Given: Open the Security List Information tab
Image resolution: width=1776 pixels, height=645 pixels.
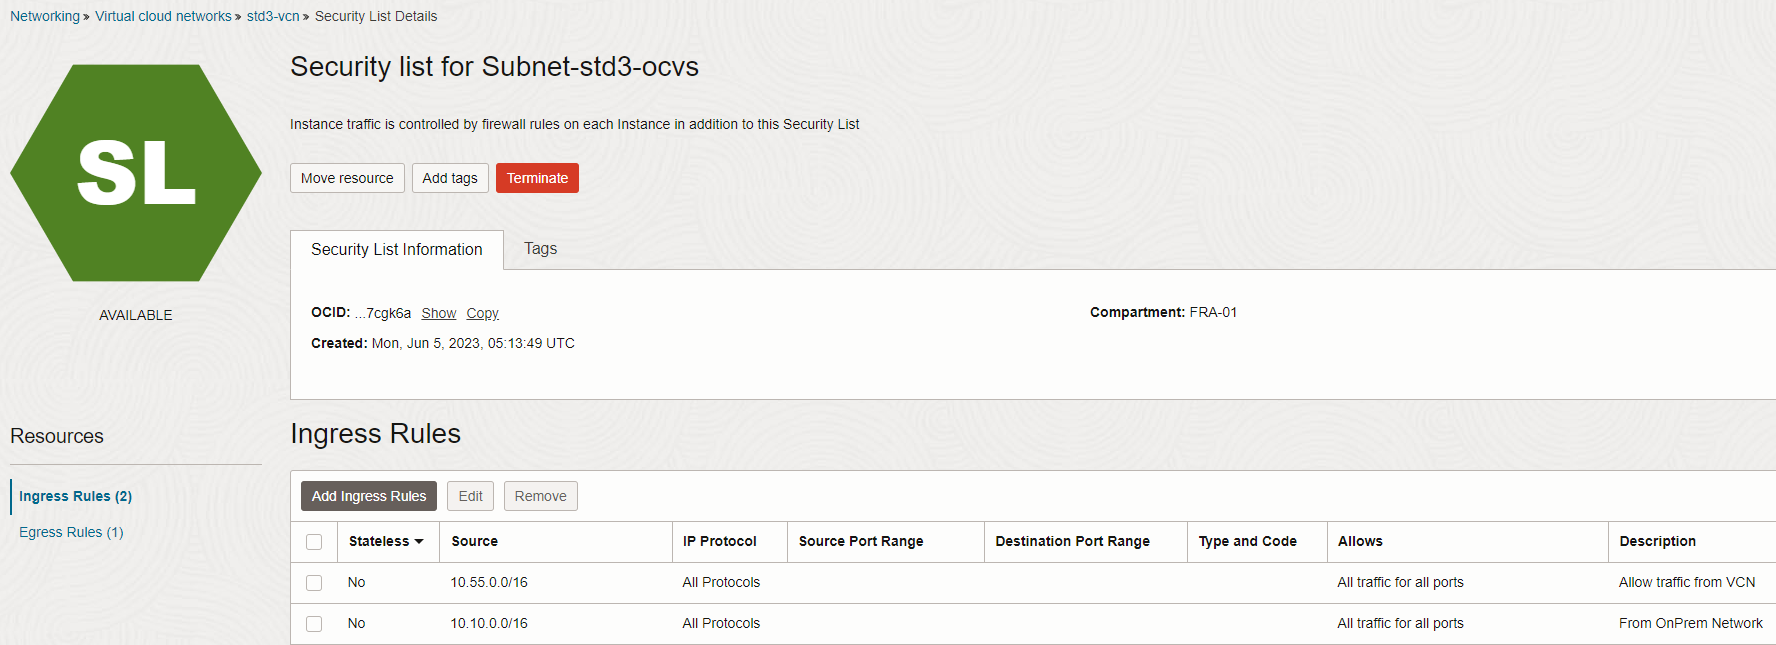Looking at the screenshot, I should pyautogui.click(x=396, y=249).
